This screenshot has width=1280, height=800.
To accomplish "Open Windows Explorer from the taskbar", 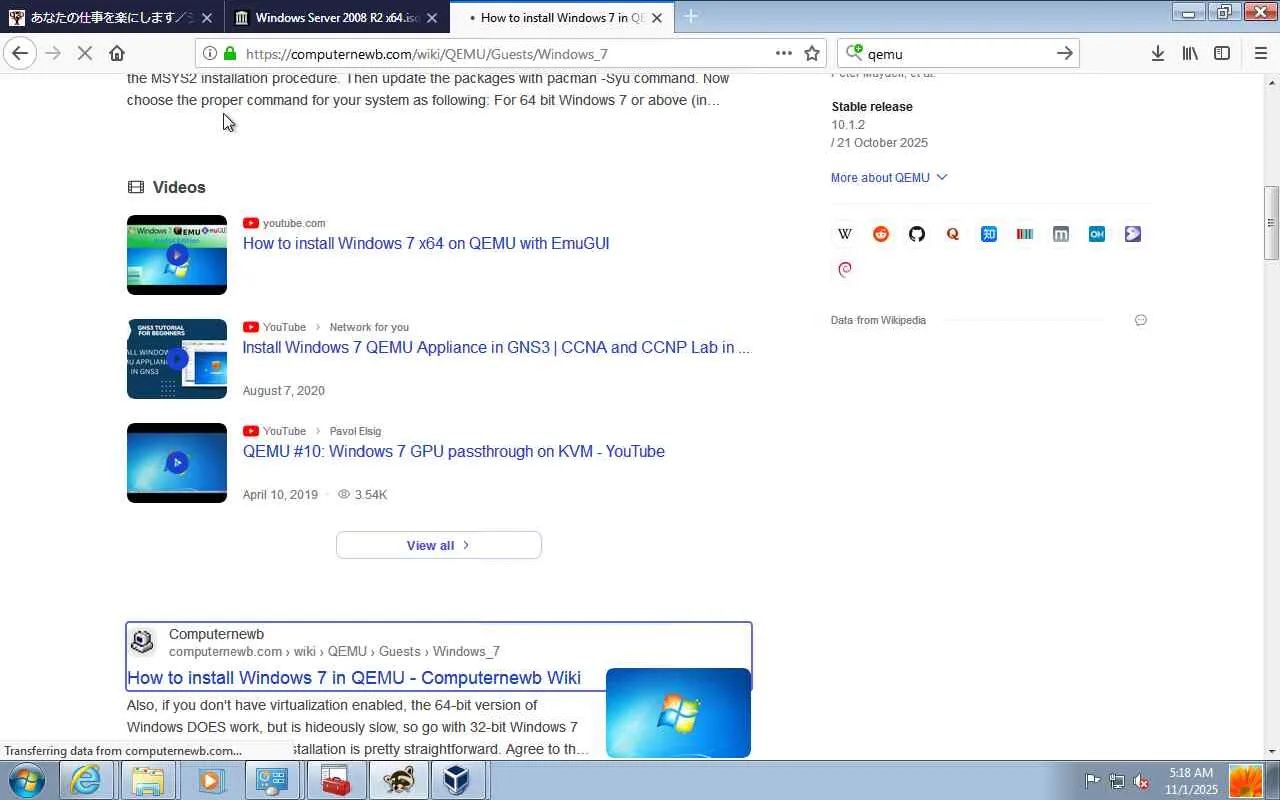I will [x=148, y=780].
